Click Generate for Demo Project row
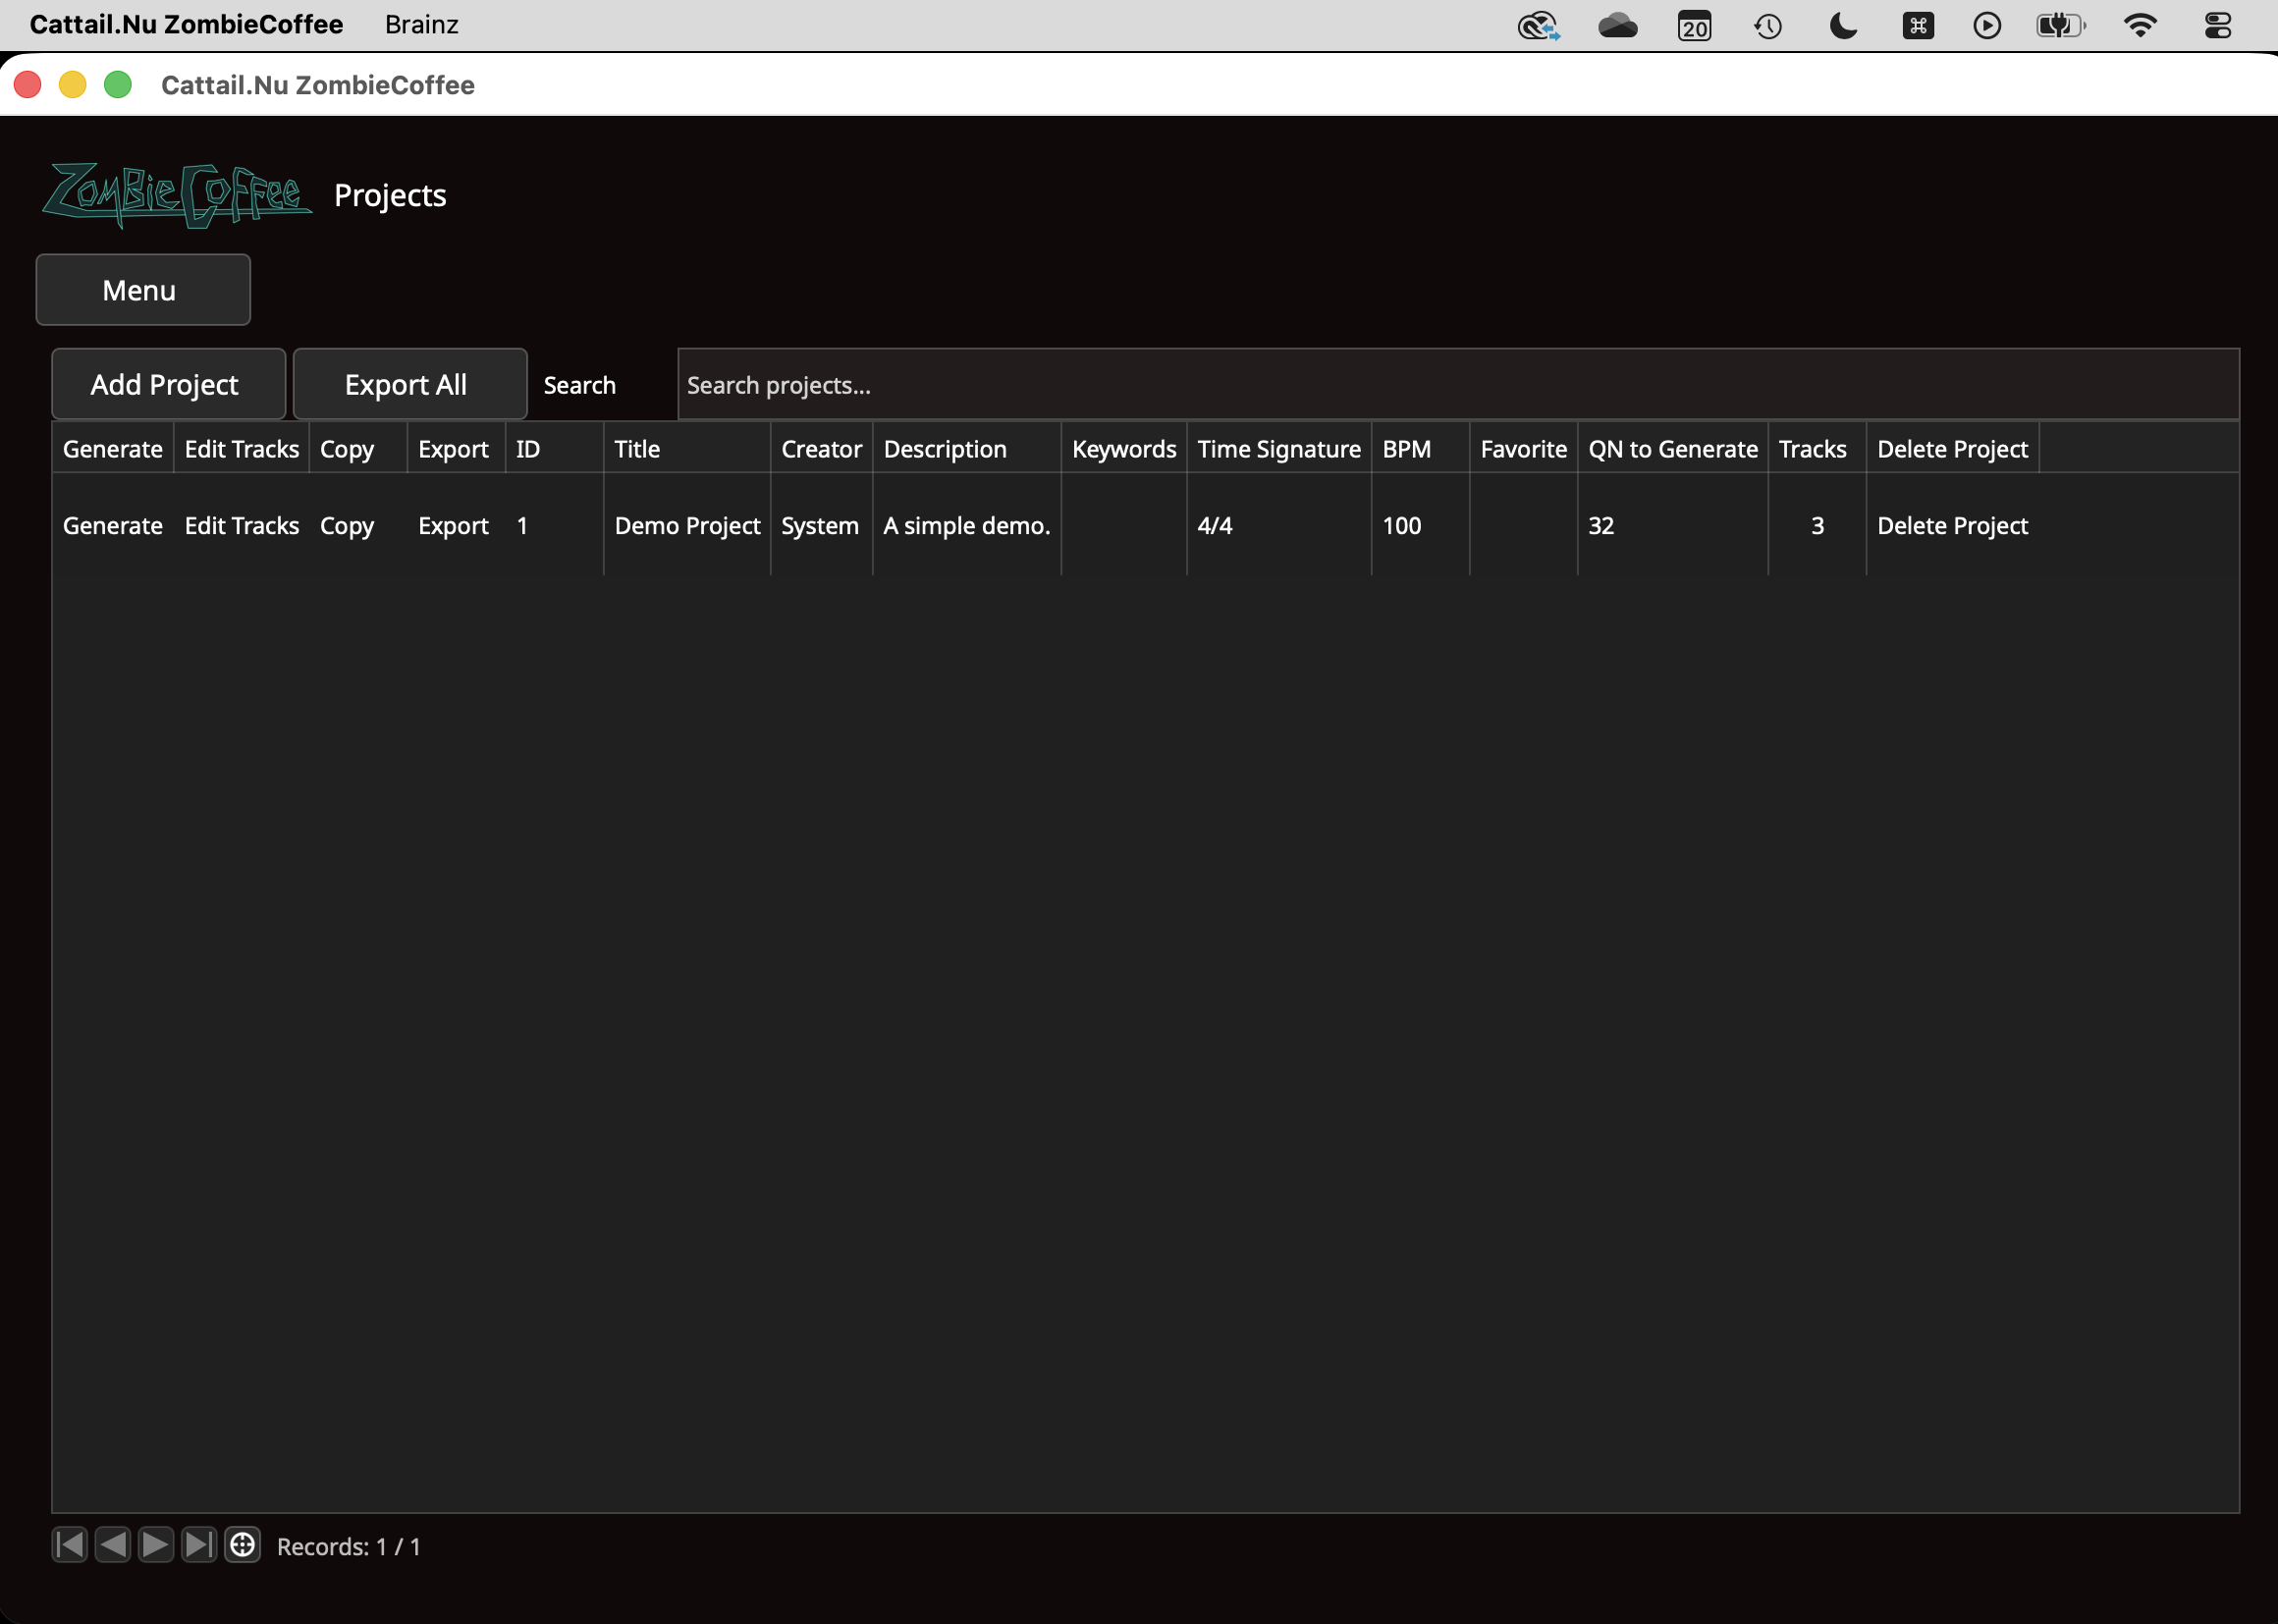 [113, 526]
